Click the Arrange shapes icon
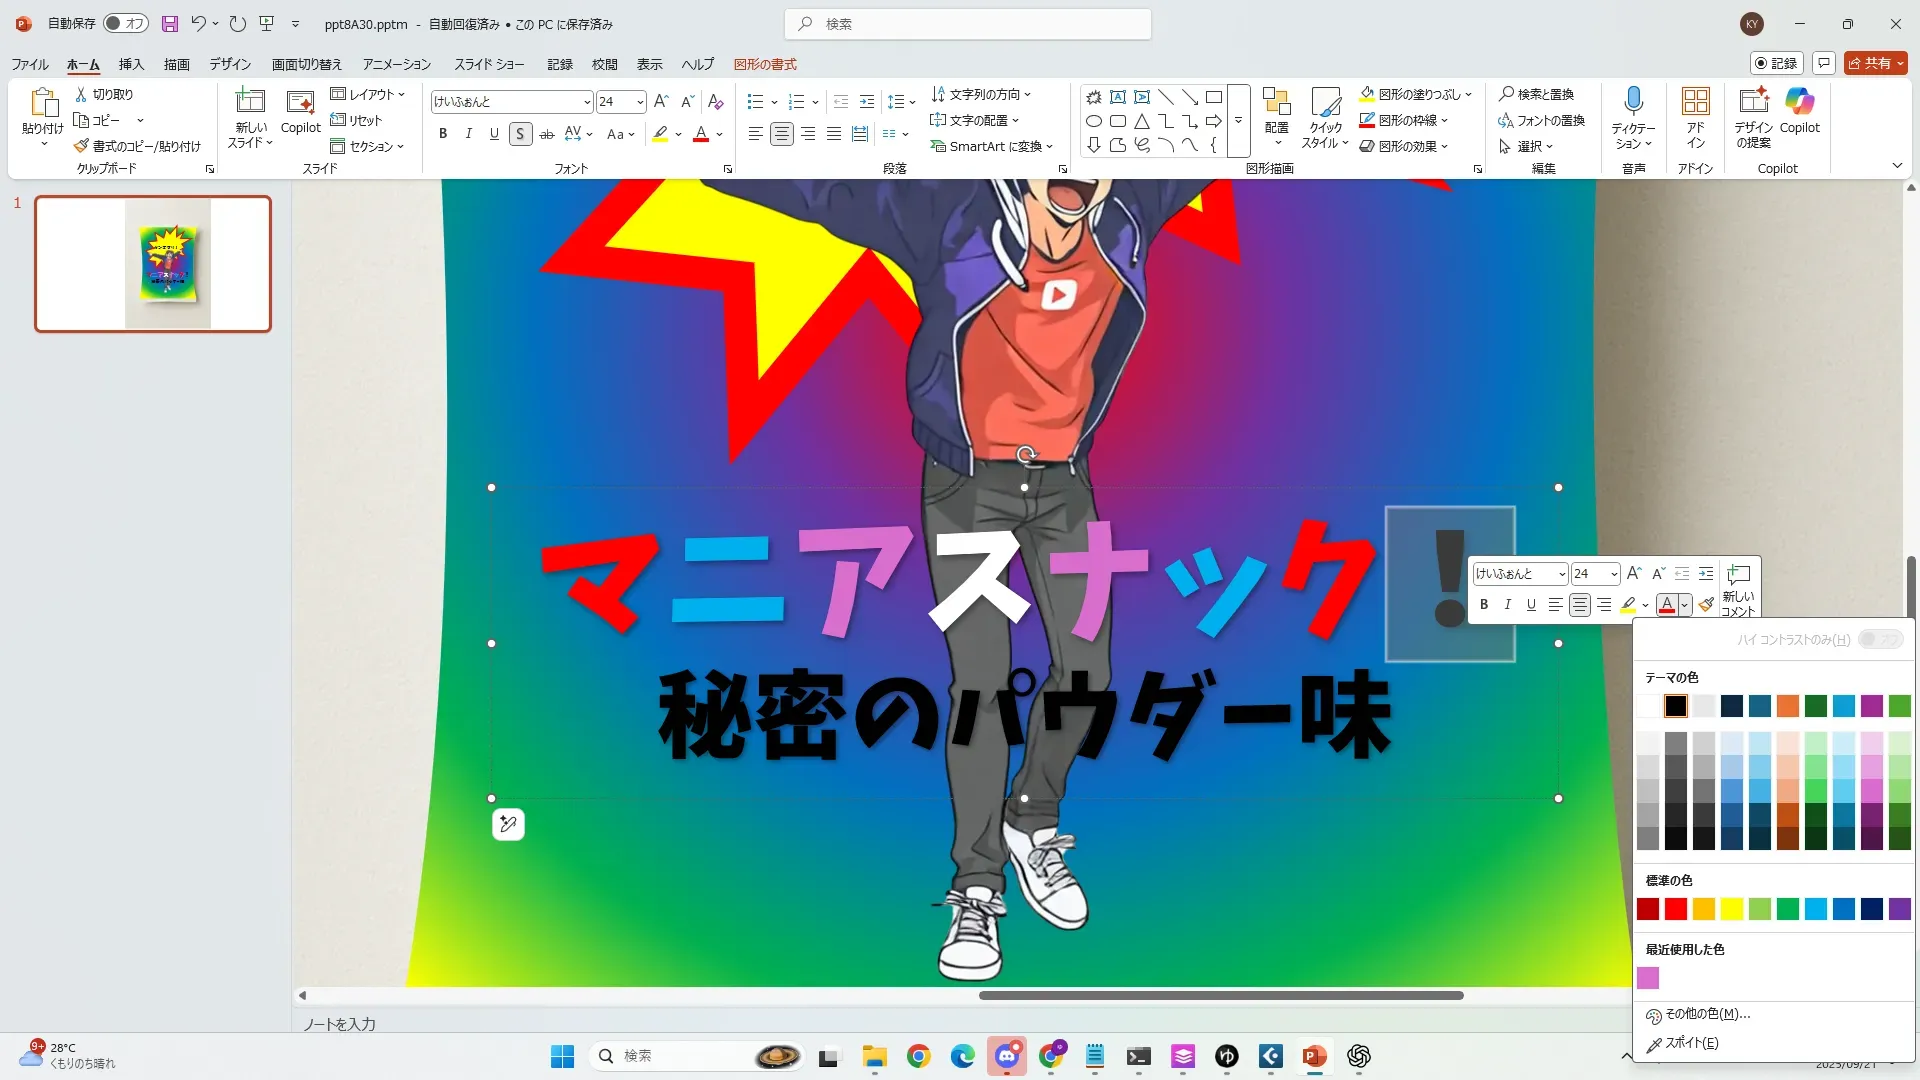The height and width of the screenshot is (1080, 1920). click(x=1276, y=101)
